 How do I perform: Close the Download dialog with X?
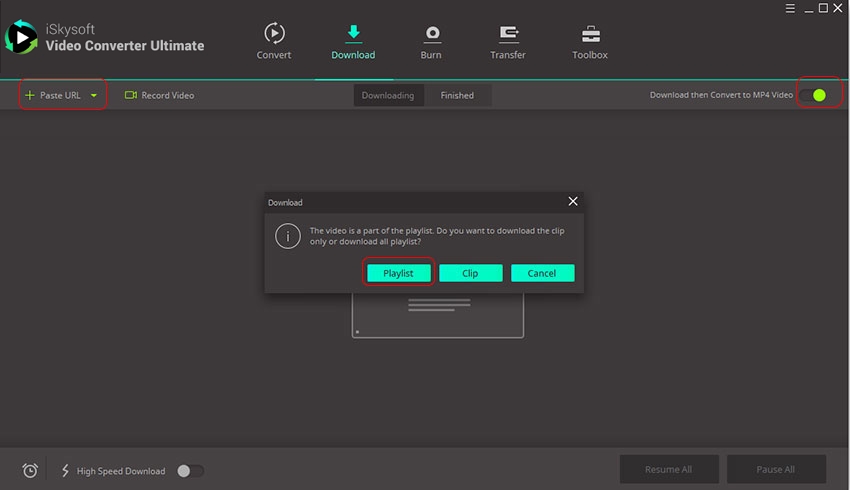(x=573, y=202)
